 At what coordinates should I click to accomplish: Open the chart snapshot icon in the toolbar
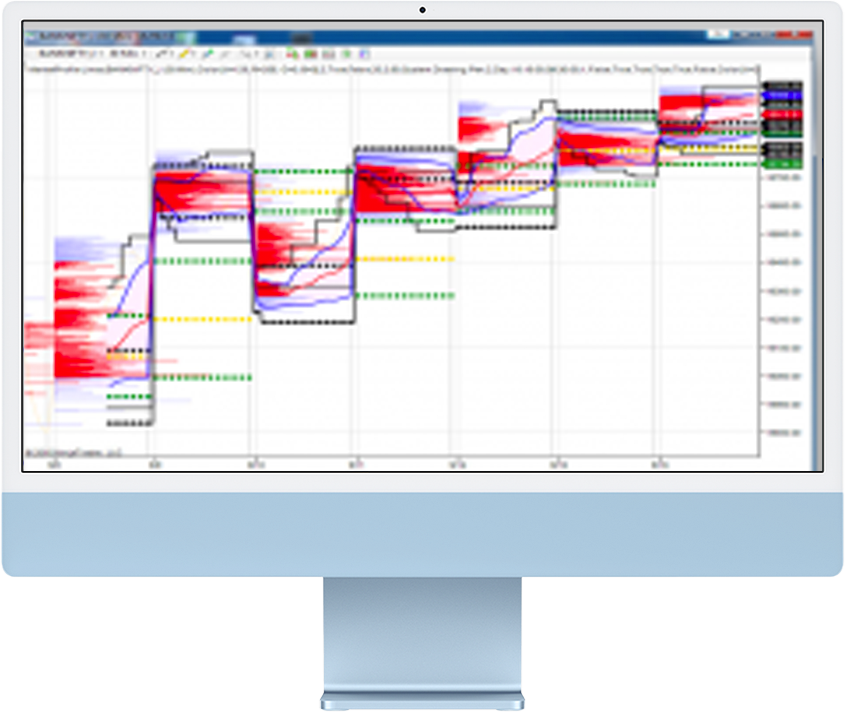[291, 51]
